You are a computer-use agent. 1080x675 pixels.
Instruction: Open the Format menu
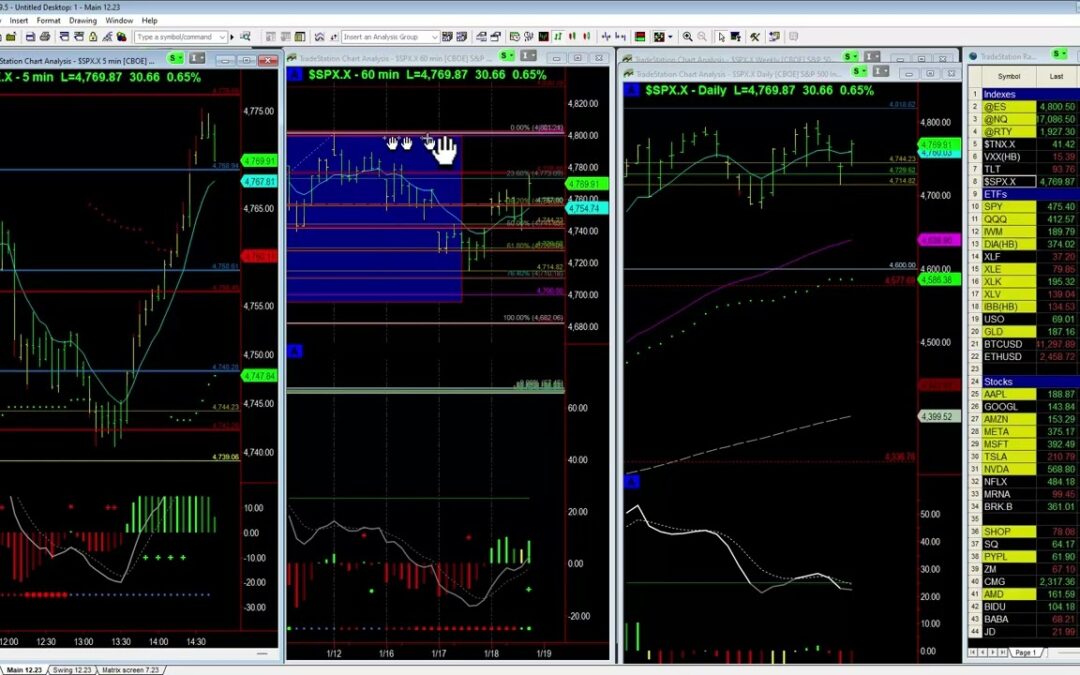point(48,21)
